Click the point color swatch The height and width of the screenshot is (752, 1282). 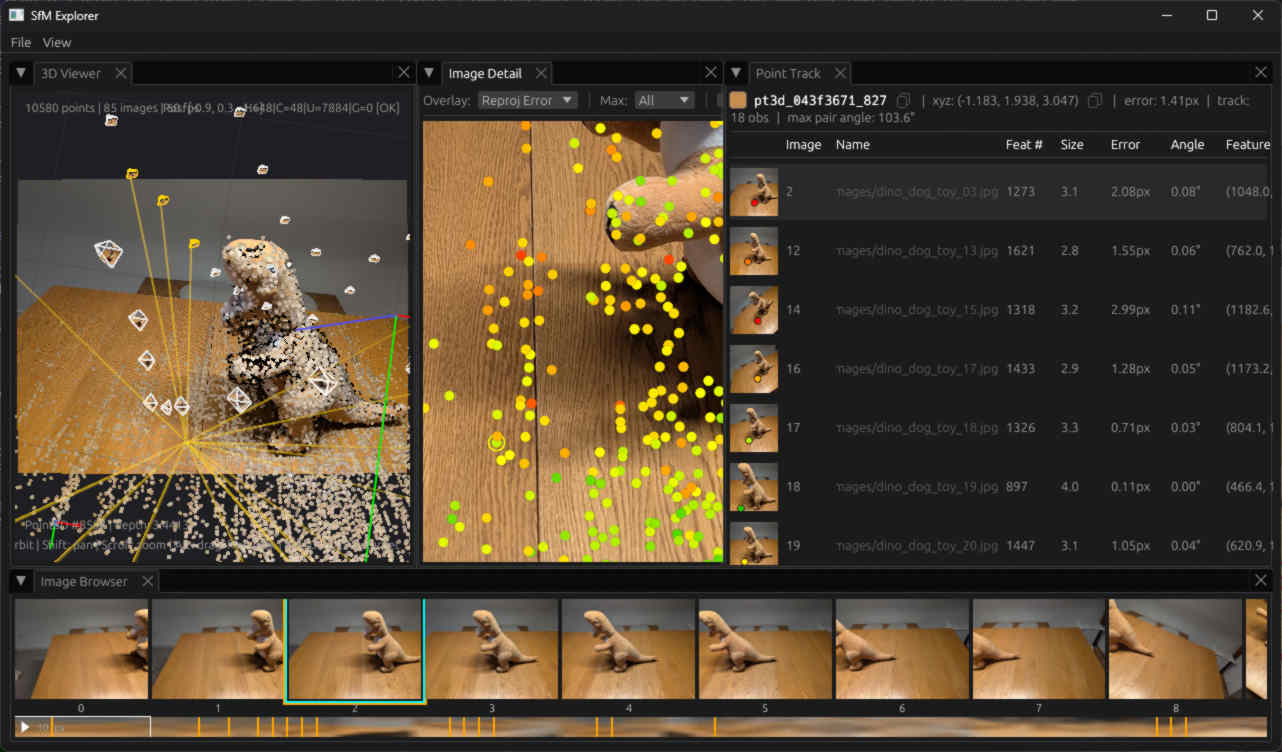click(x=739, y=100)
